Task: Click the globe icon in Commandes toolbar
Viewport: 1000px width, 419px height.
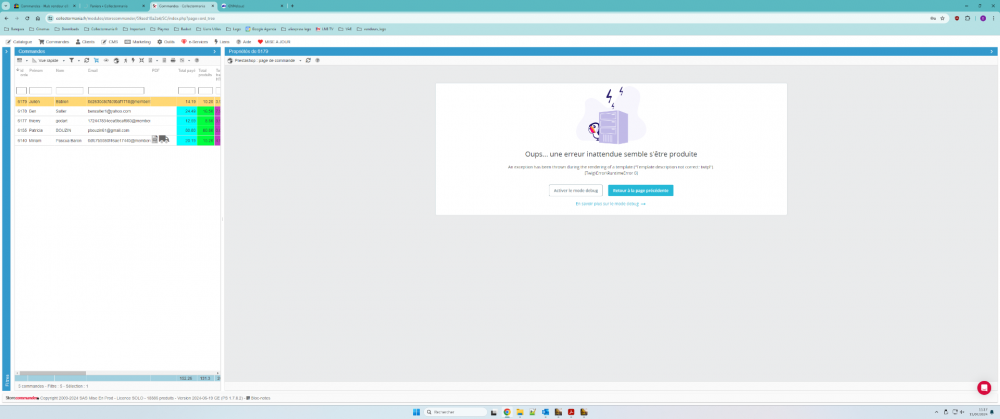Action: click(116, 60)
